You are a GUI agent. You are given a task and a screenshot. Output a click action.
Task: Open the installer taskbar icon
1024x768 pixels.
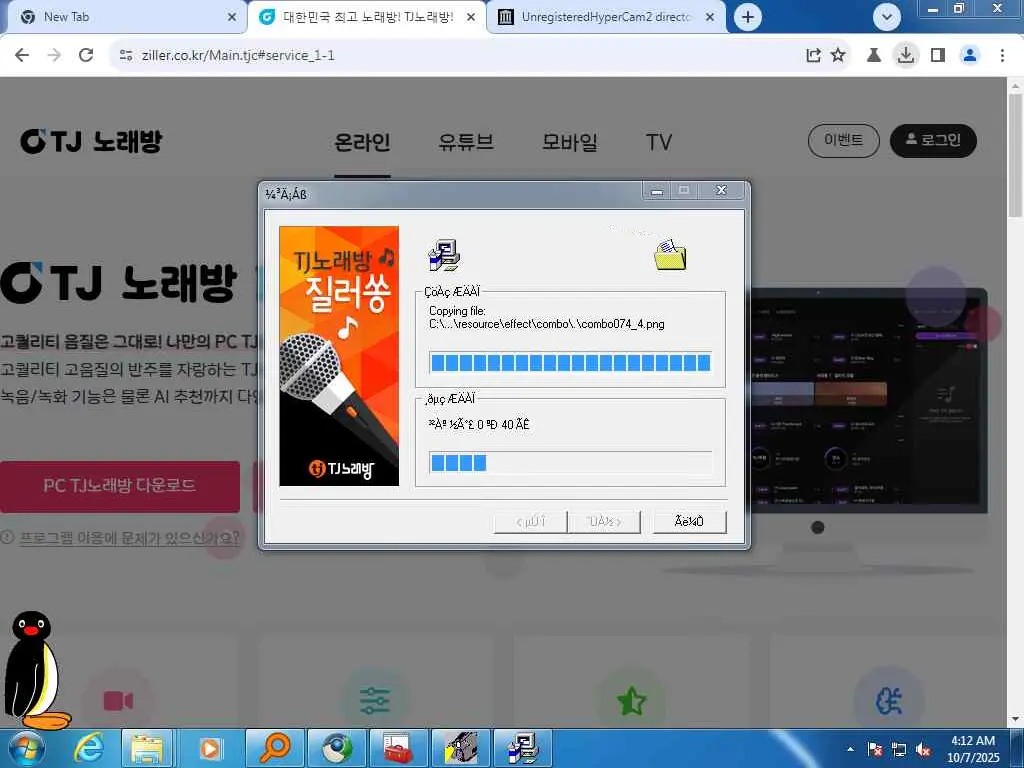point(522,748)
